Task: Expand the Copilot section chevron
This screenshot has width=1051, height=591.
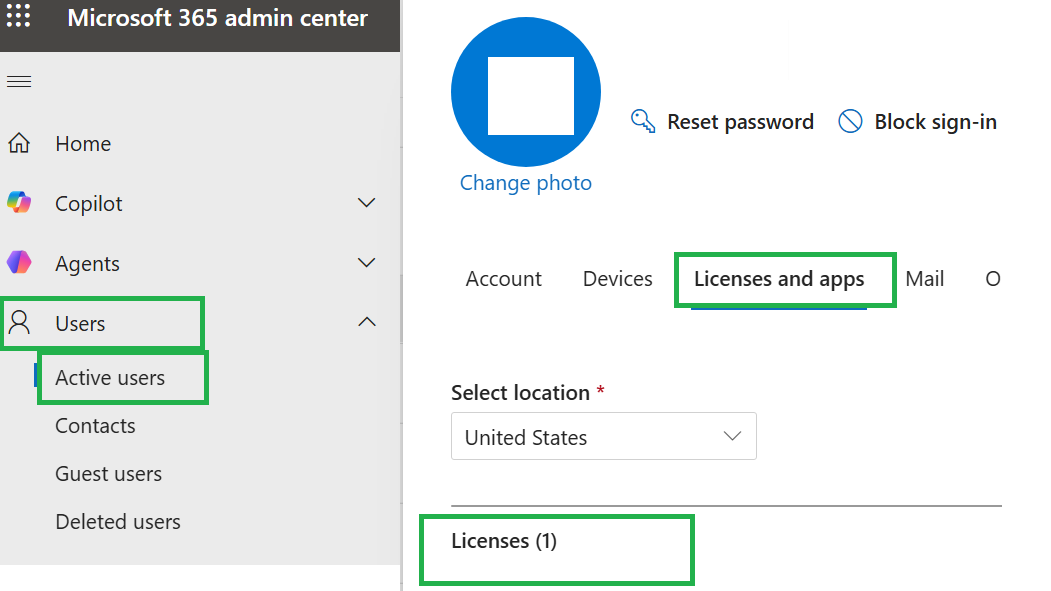Action: pos(367,202)
